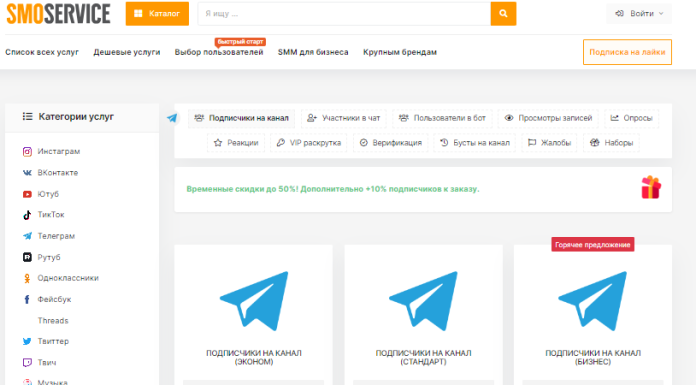
Task: Click the Горячее предложение badge
Action: click(x=593, y=245)
